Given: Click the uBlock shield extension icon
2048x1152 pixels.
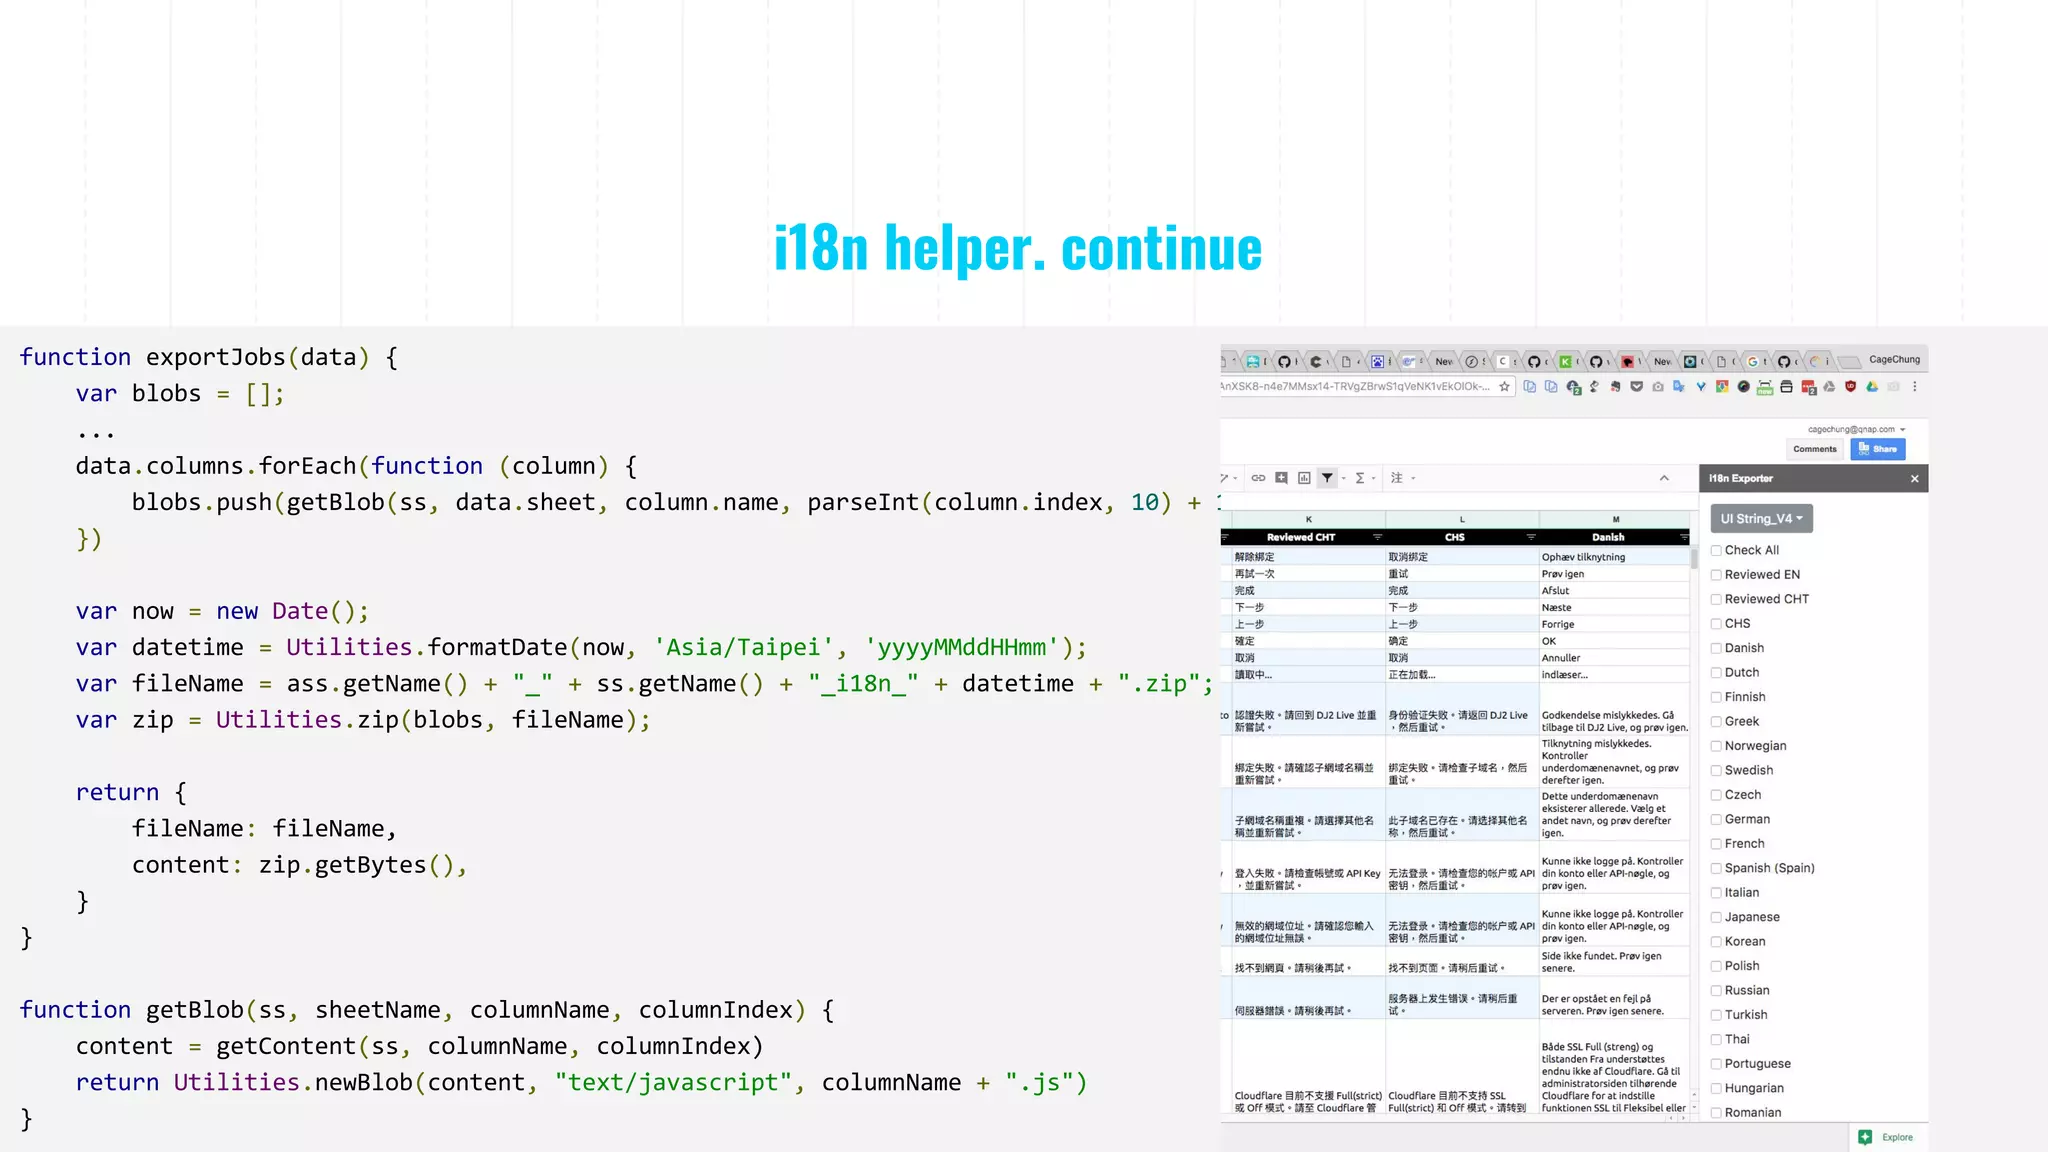Looking at the screenshot, I should click(x=1850, y=387).
